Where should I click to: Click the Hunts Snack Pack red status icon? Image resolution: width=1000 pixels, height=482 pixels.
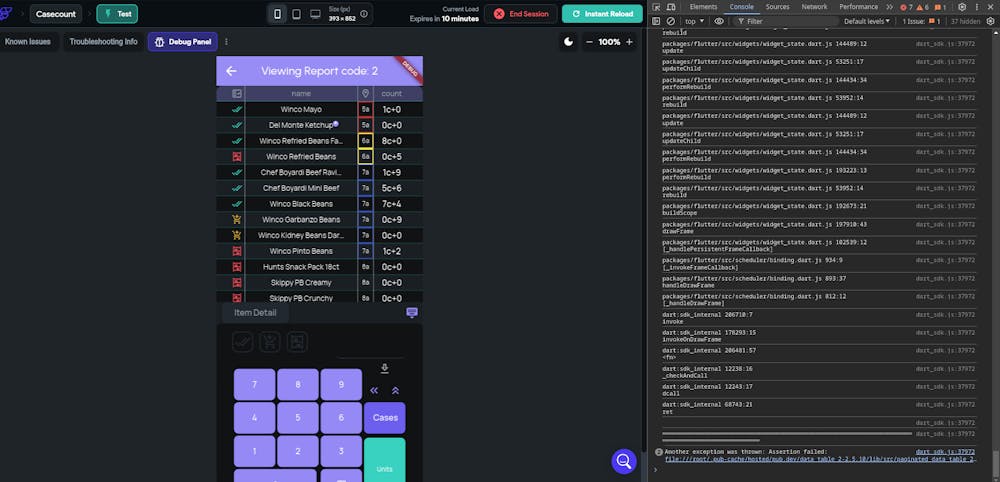pyautogui.click(x=237, y=267)
